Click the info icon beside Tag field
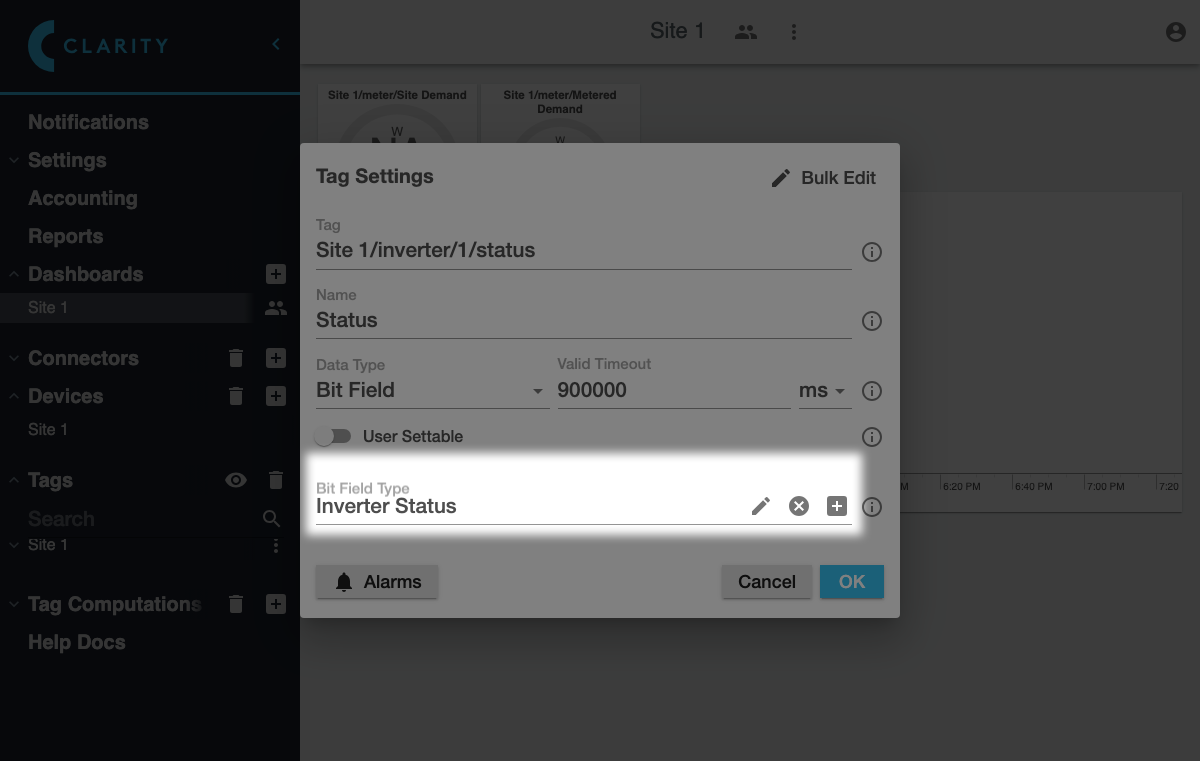Viewport: 1200px width, 761px height. point(872,252)
